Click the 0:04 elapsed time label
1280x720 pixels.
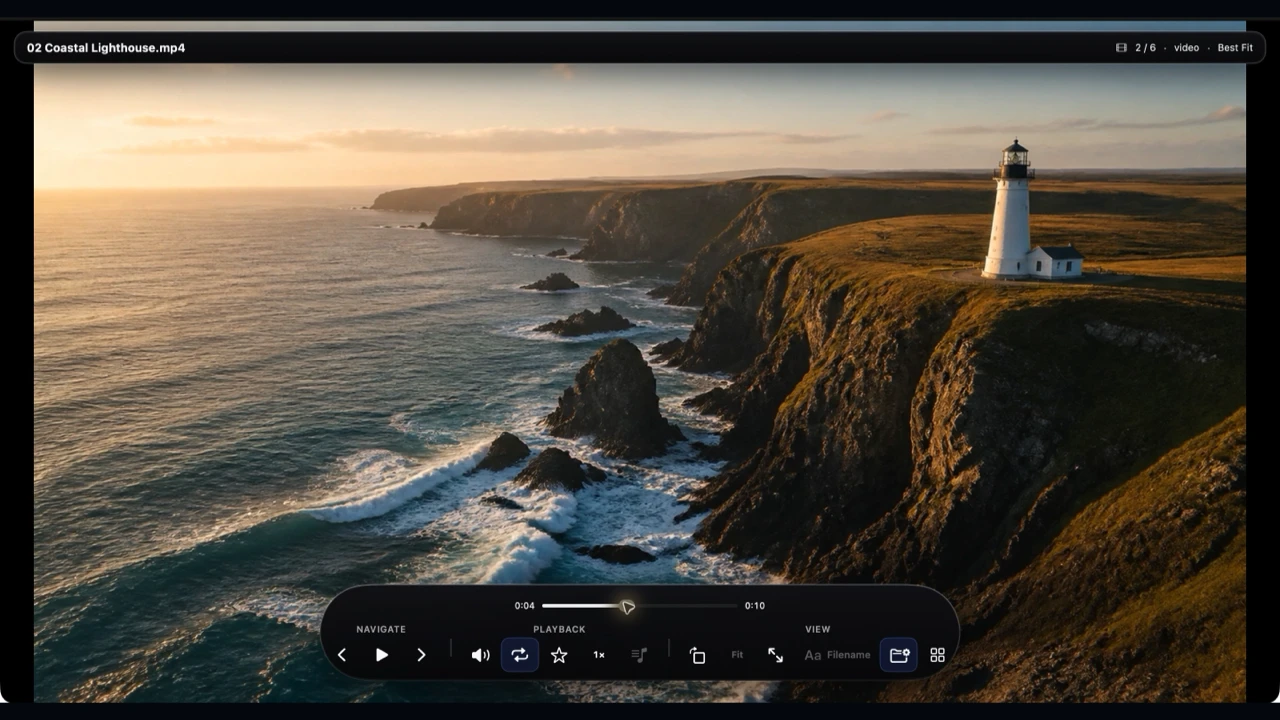pos(524,606)
